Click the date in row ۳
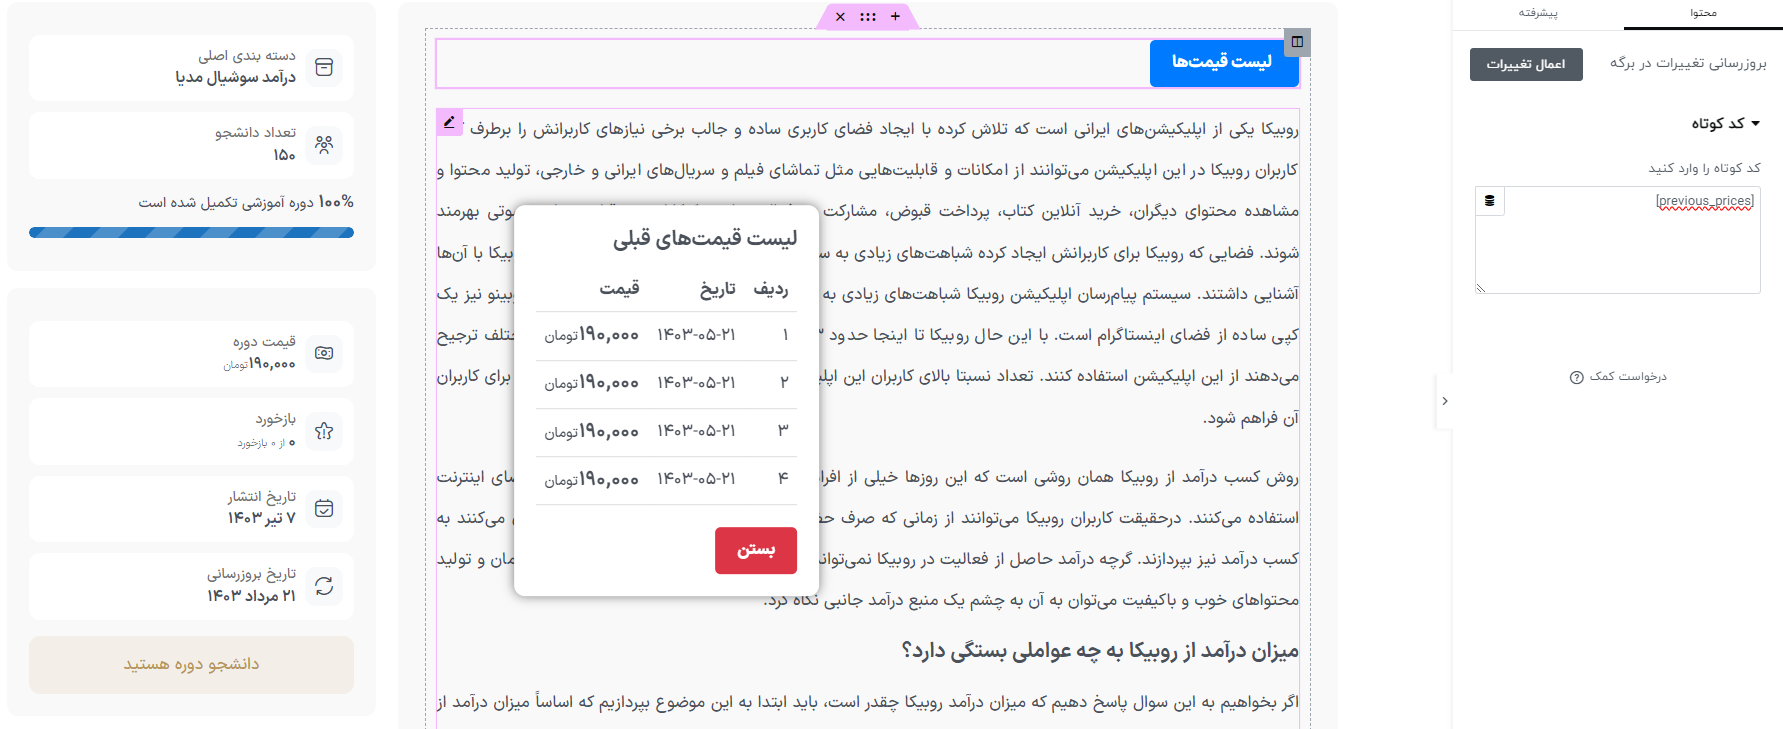Viewport: 1783px width, 729px height. [x=696, y=431]
